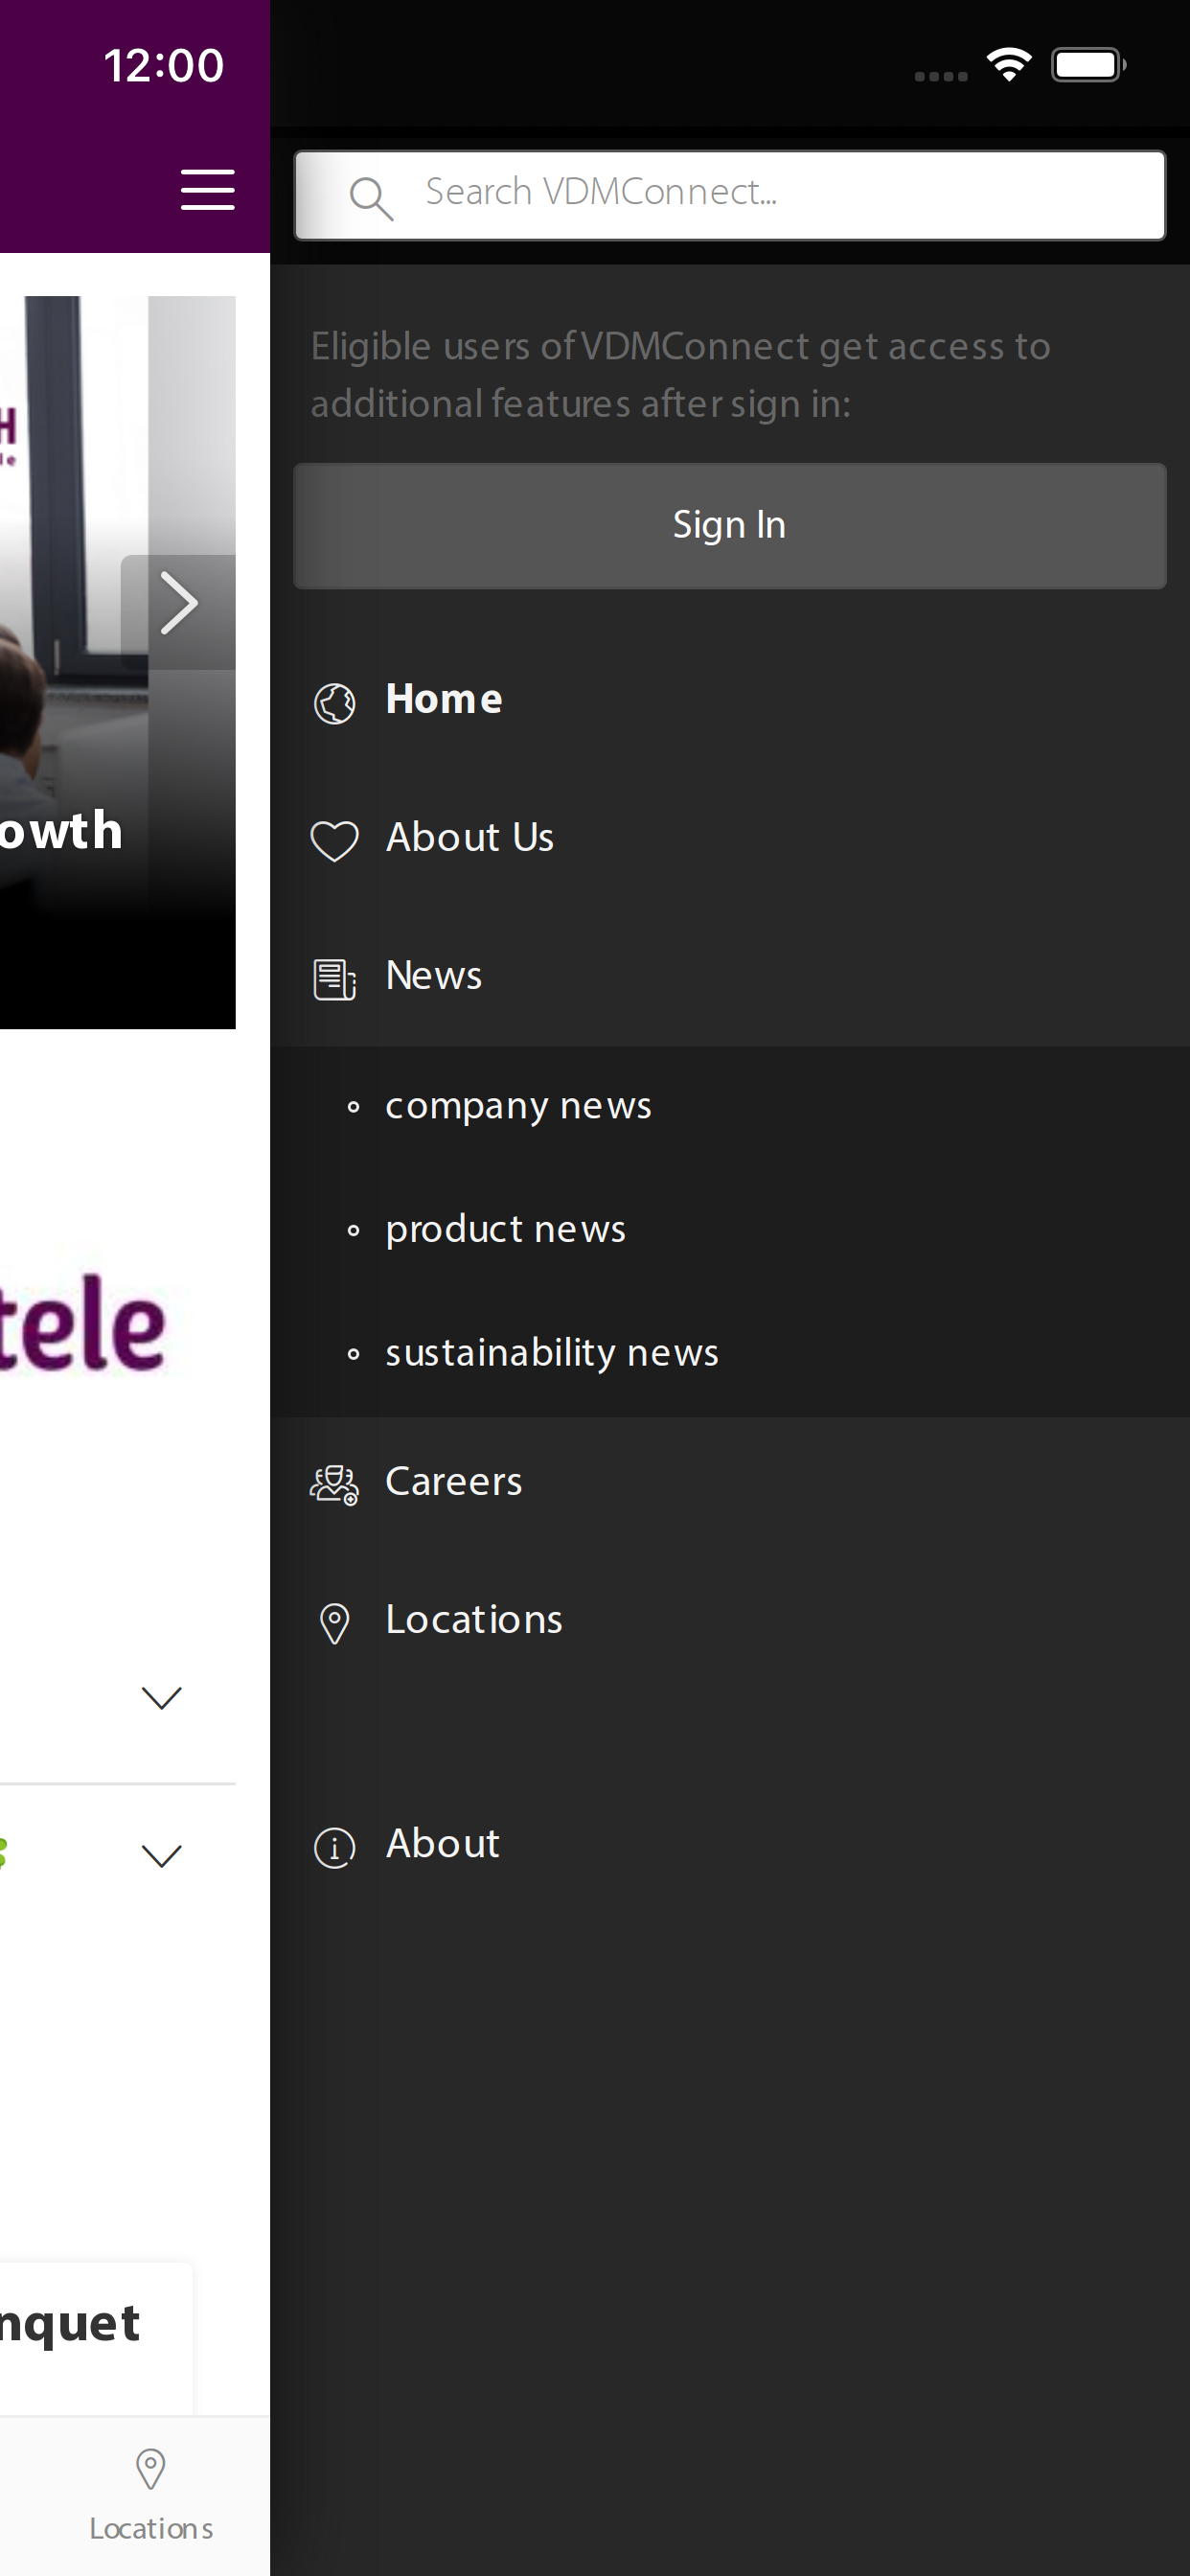The image size is (1190, 2576).
Task: Open company news submenu item
Action: tap(730, 1107)
